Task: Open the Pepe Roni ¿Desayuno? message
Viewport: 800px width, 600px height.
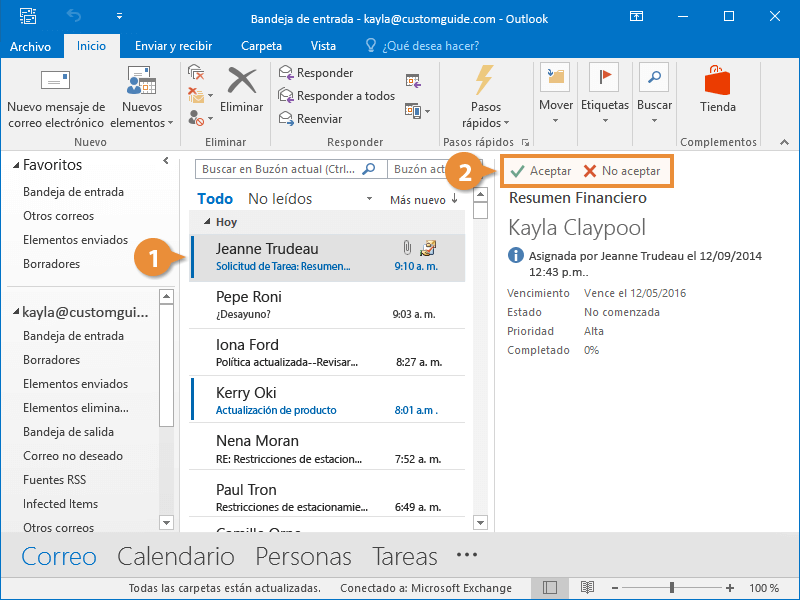Action: point(327,305)
